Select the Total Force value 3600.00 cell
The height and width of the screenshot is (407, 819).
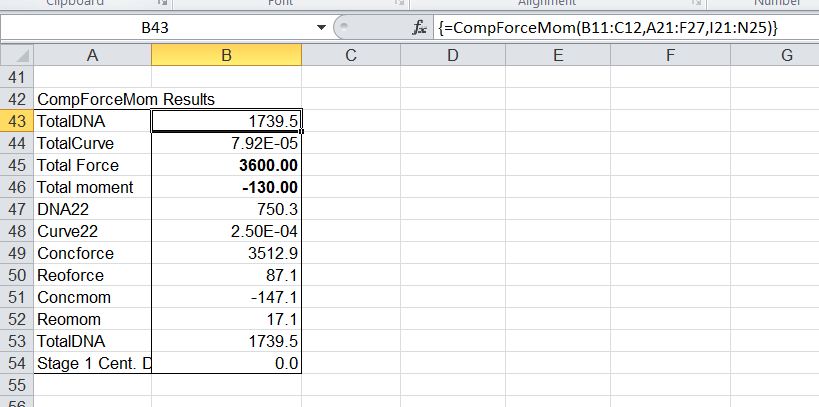pyautogui.click(x=226, y=165)
